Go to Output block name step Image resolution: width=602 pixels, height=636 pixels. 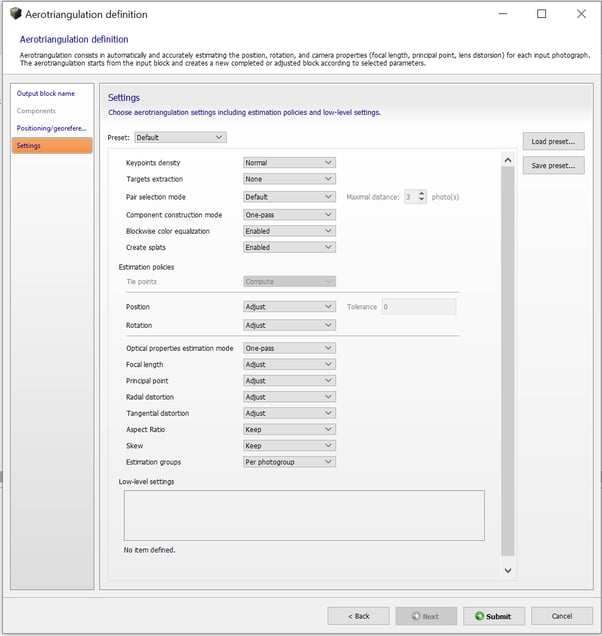45,93
